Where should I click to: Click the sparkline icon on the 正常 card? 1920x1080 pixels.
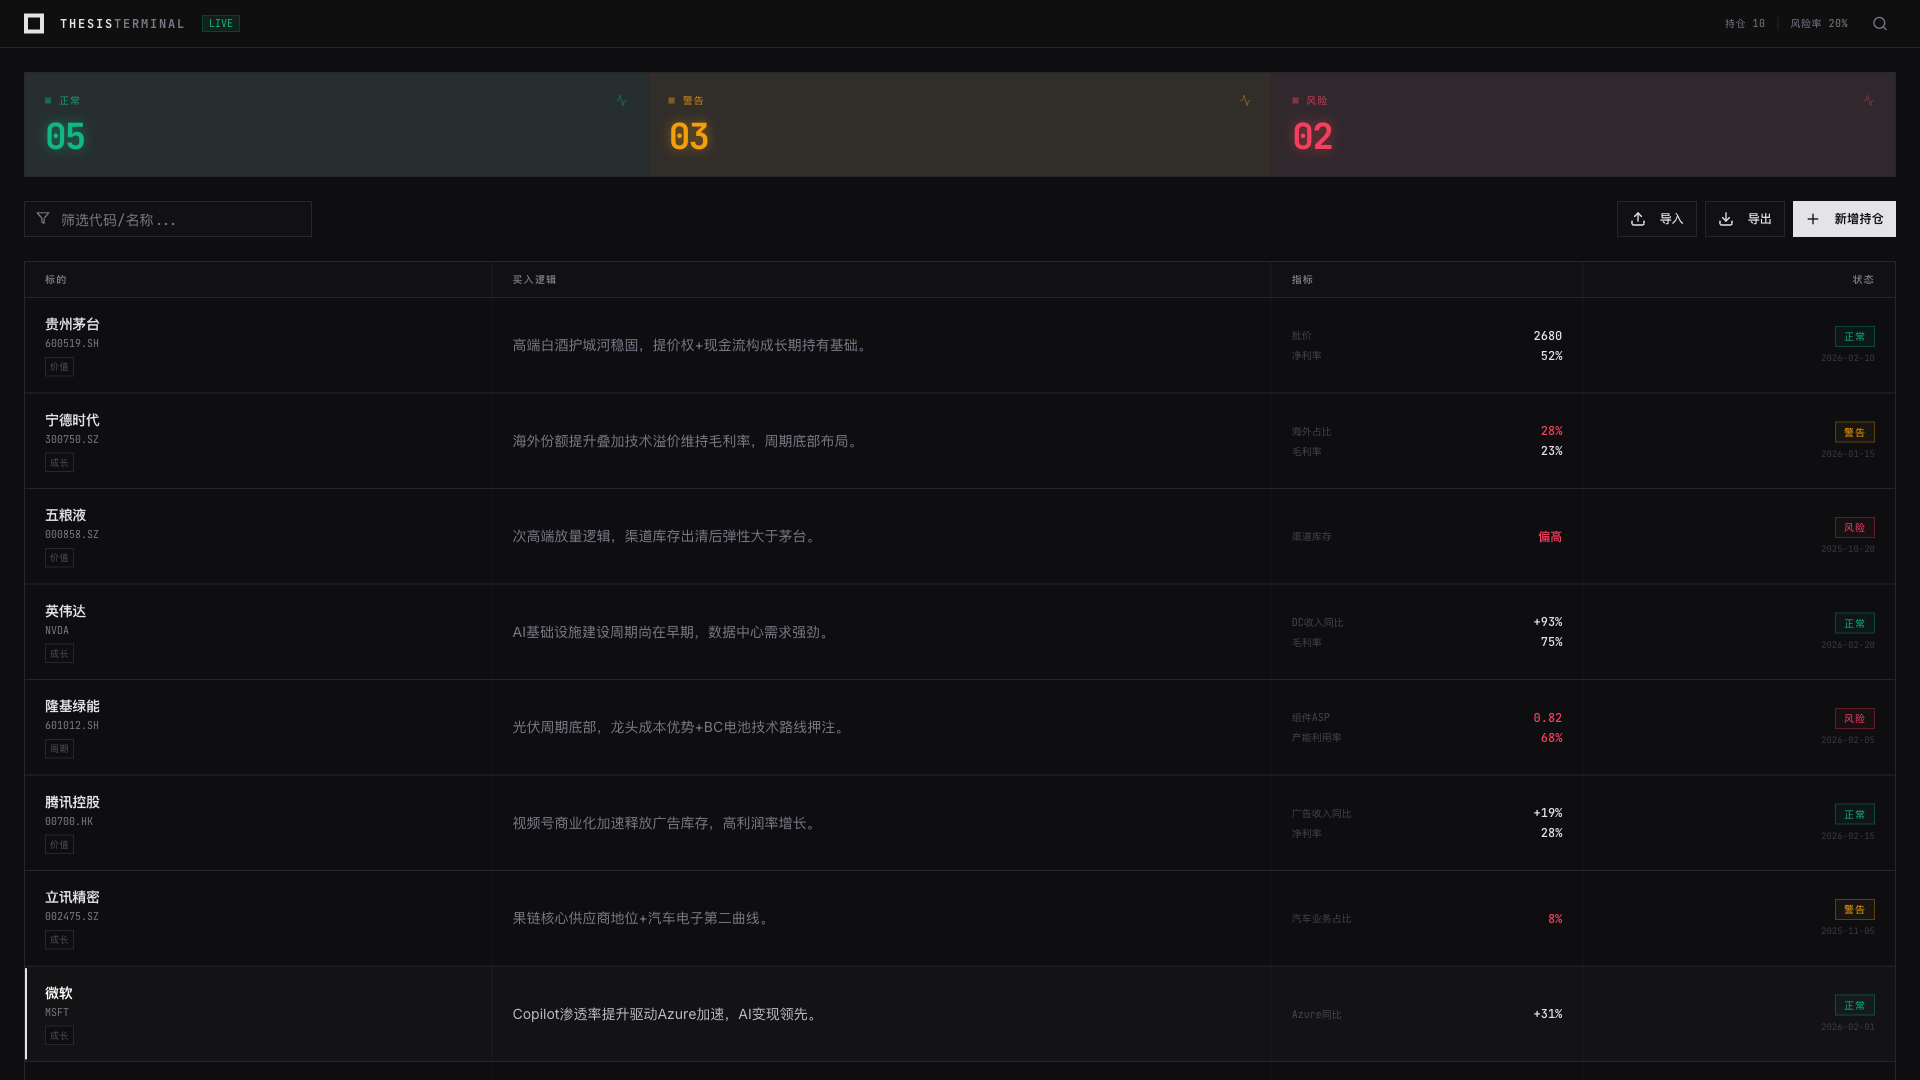point(621,100)
